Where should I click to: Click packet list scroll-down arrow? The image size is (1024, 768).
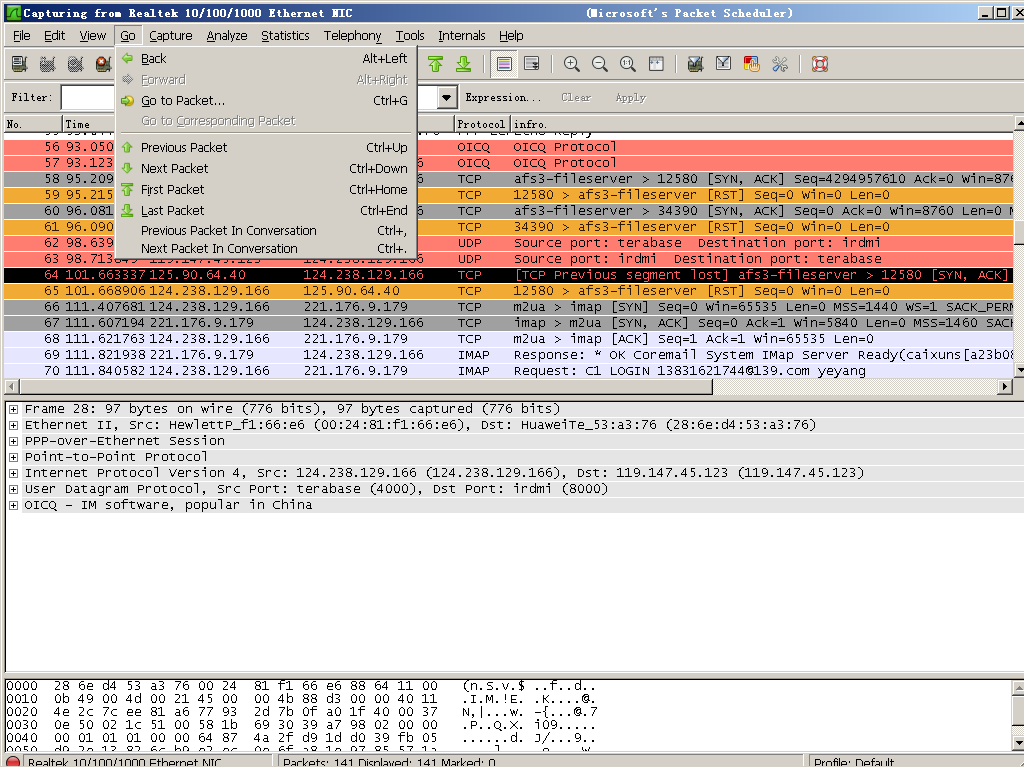coord(1019,370)
